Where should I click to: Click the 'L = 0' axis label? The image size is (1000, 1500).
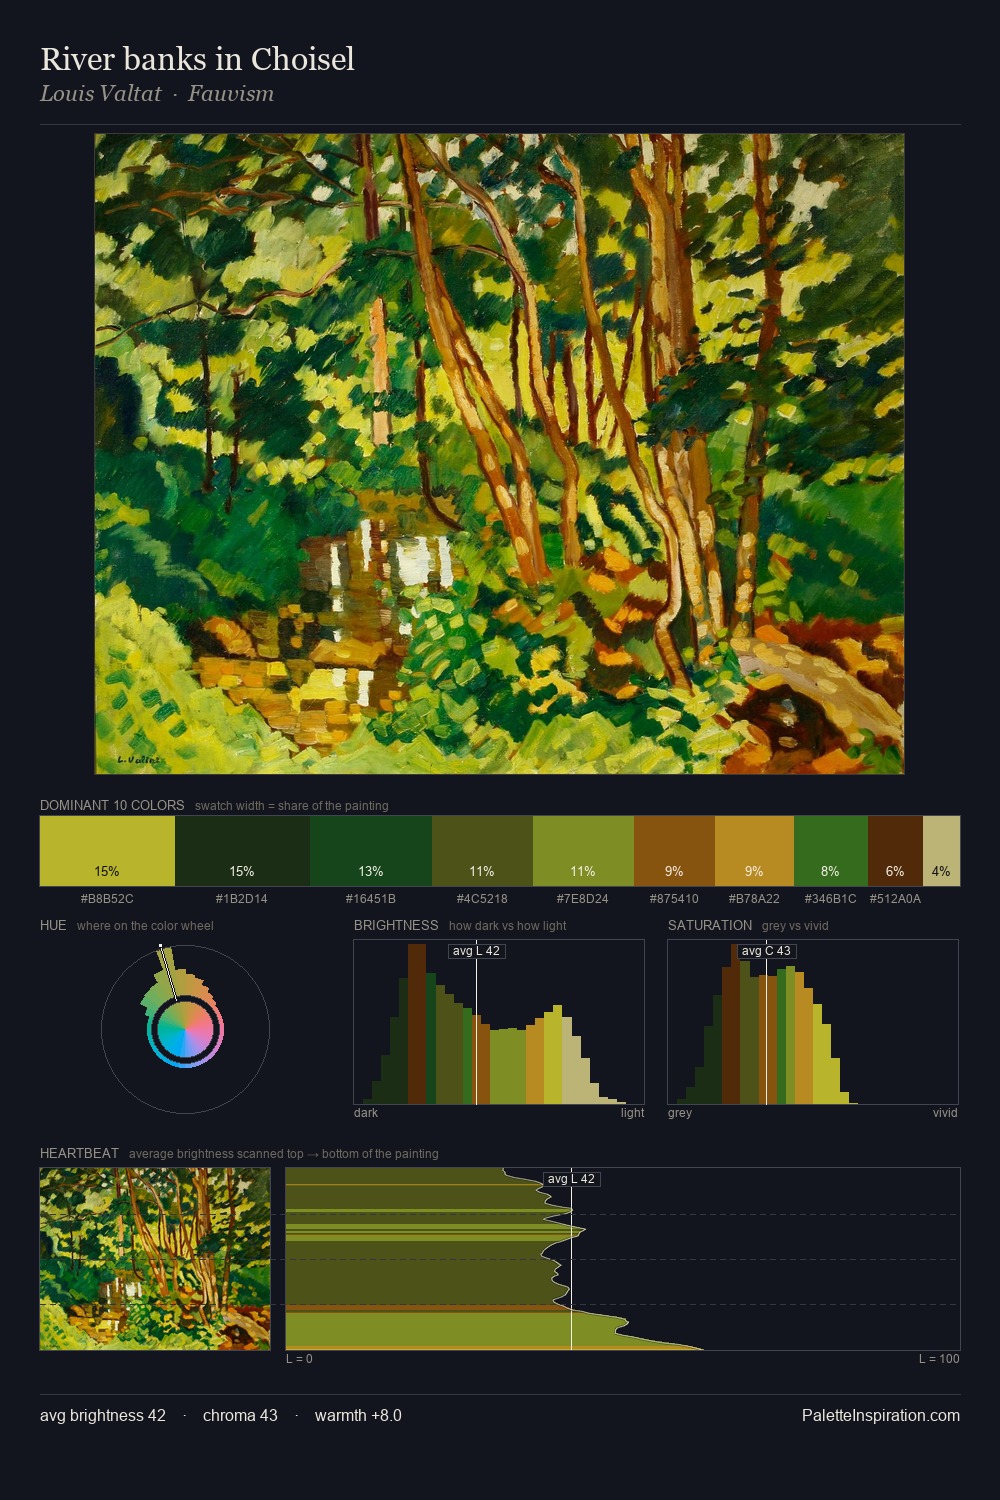click(299, 1359)
